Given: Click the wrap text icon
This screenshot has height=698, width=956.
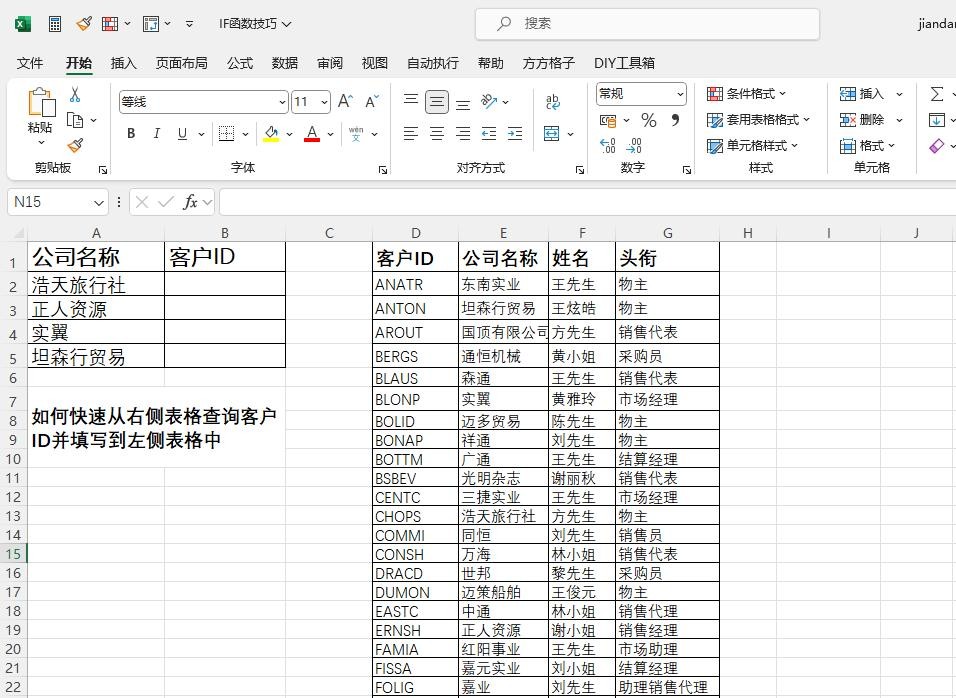Looking at the screenshot, I should coord(553,102).
